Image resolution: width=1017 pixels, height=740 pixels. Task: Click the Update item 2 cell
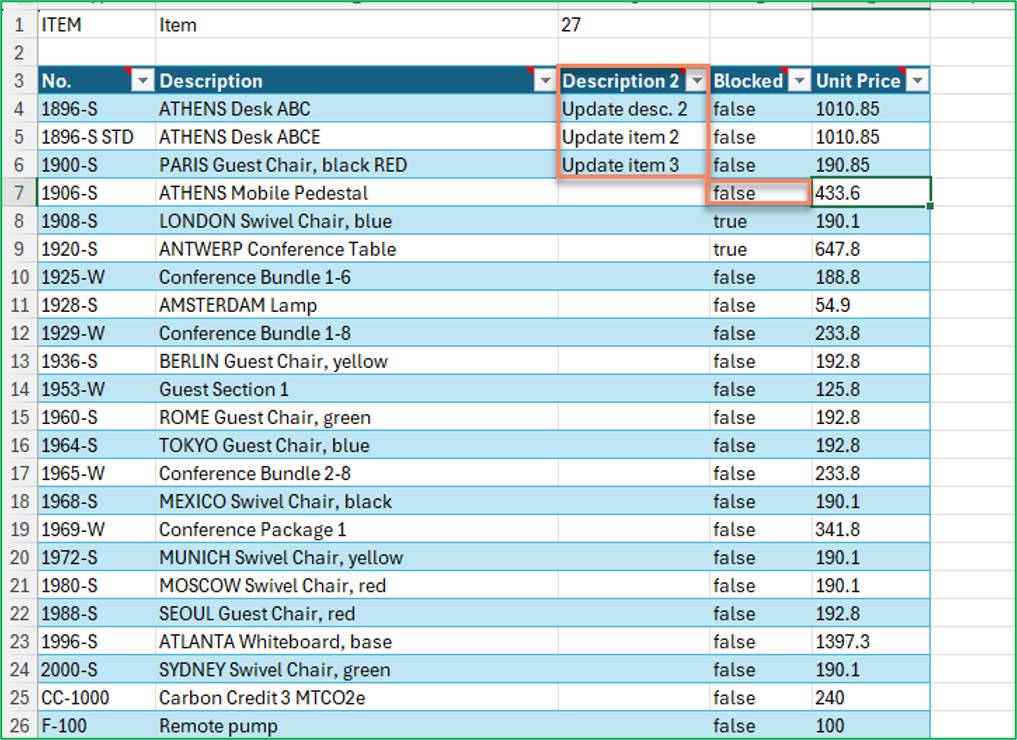634,137
